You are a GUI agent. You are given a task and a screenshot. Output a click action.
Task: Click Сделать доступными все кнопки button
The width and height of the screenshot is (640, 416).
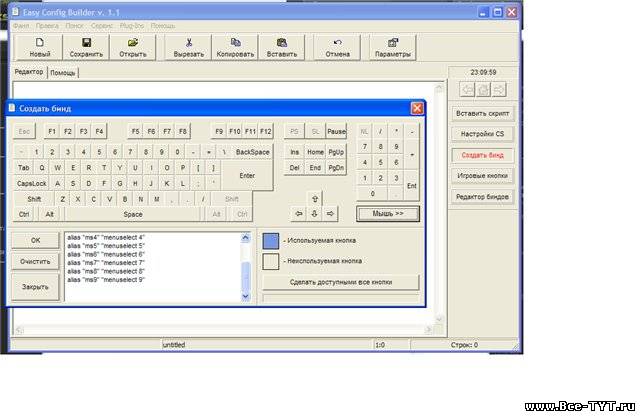(x=341, y=282)
